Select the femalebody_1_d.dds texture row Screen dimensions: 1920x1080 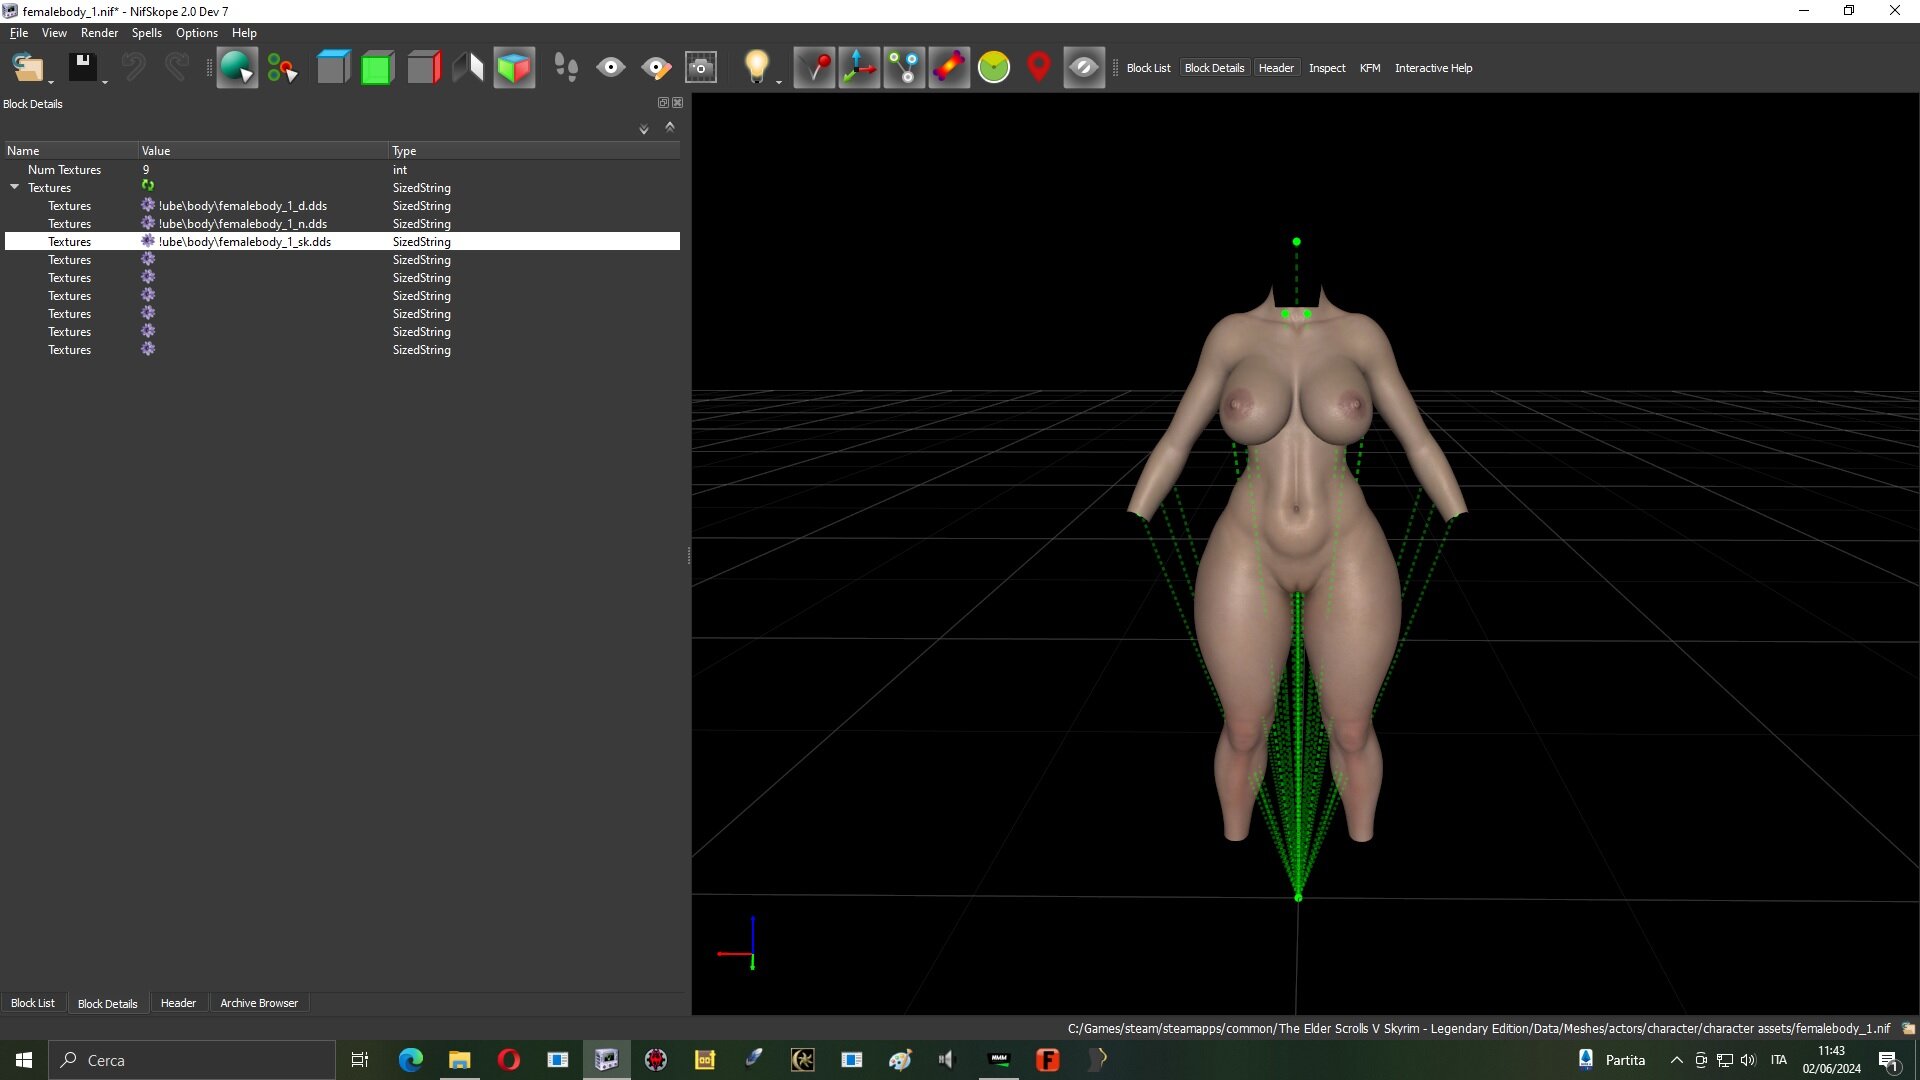click(x=243, y=205)
